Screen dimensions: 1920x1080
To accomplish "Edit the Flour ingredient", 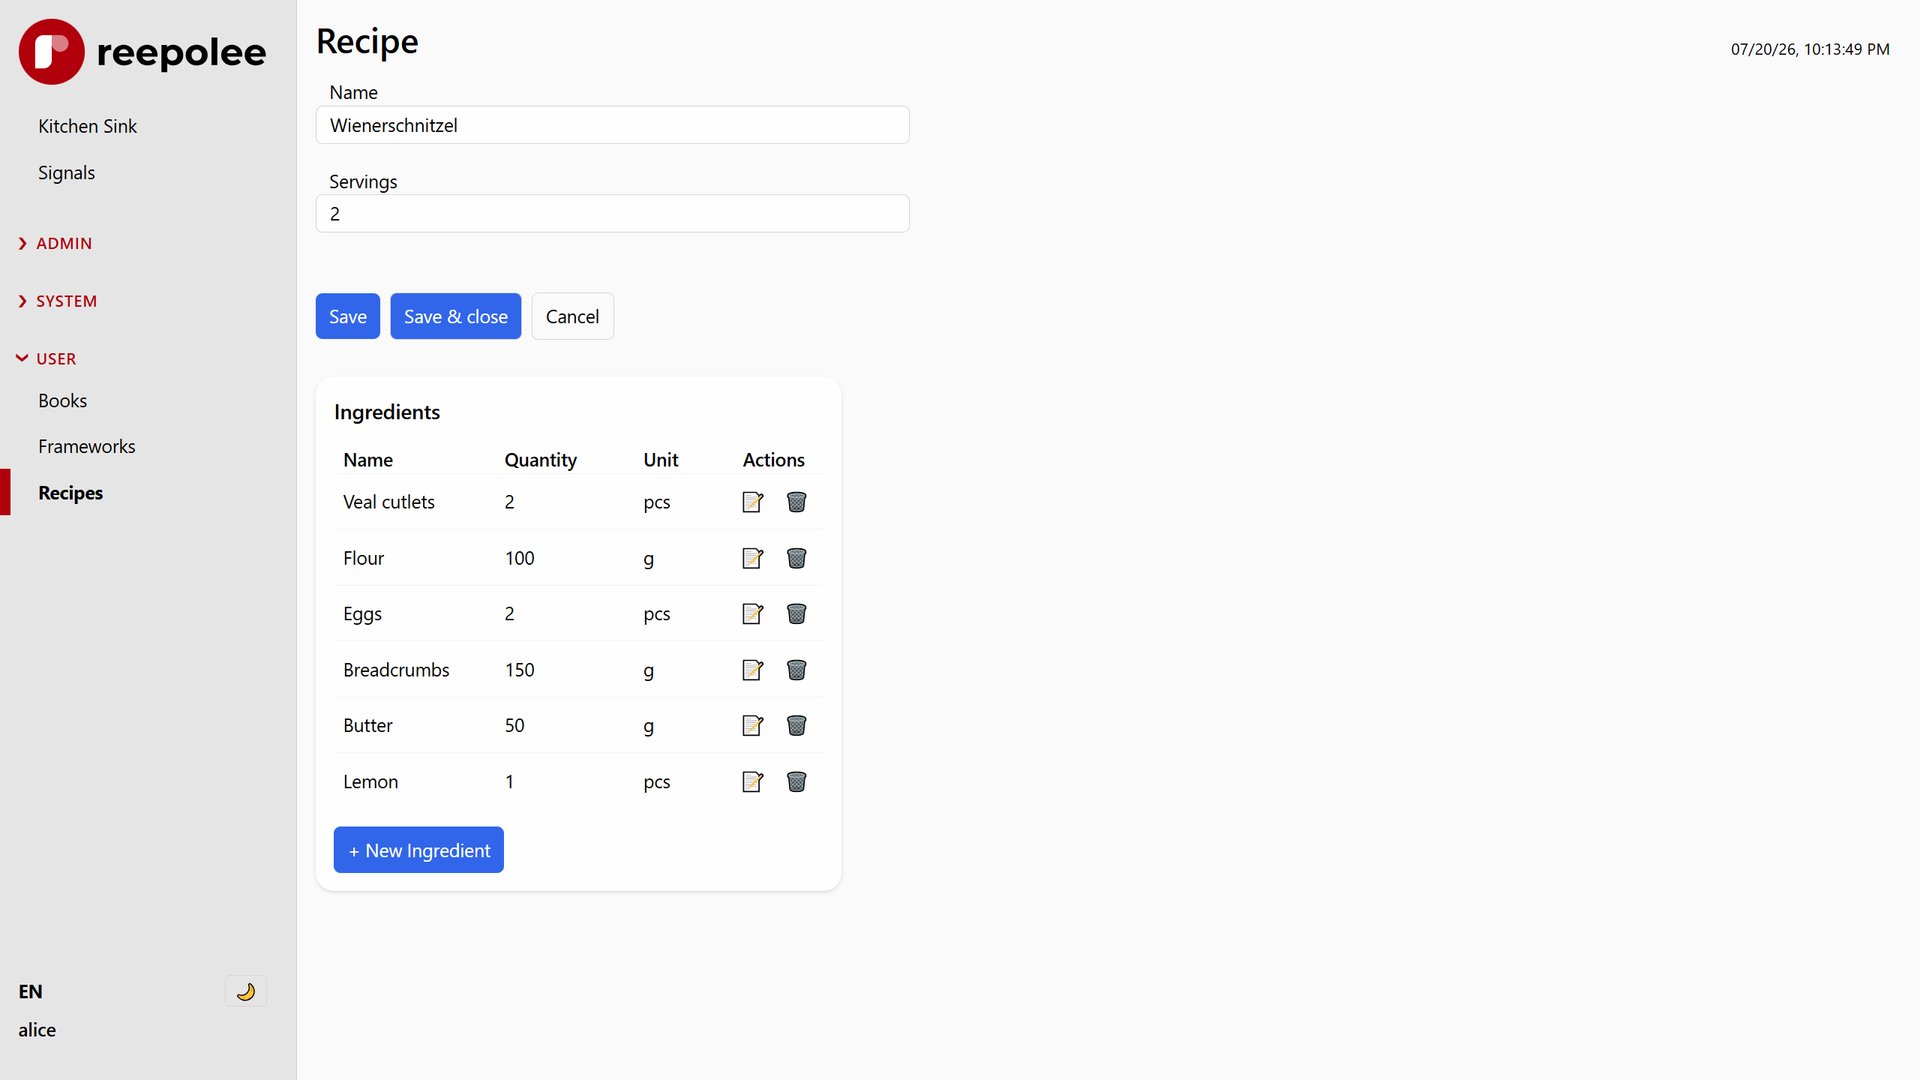I will [x=753, y=558].
